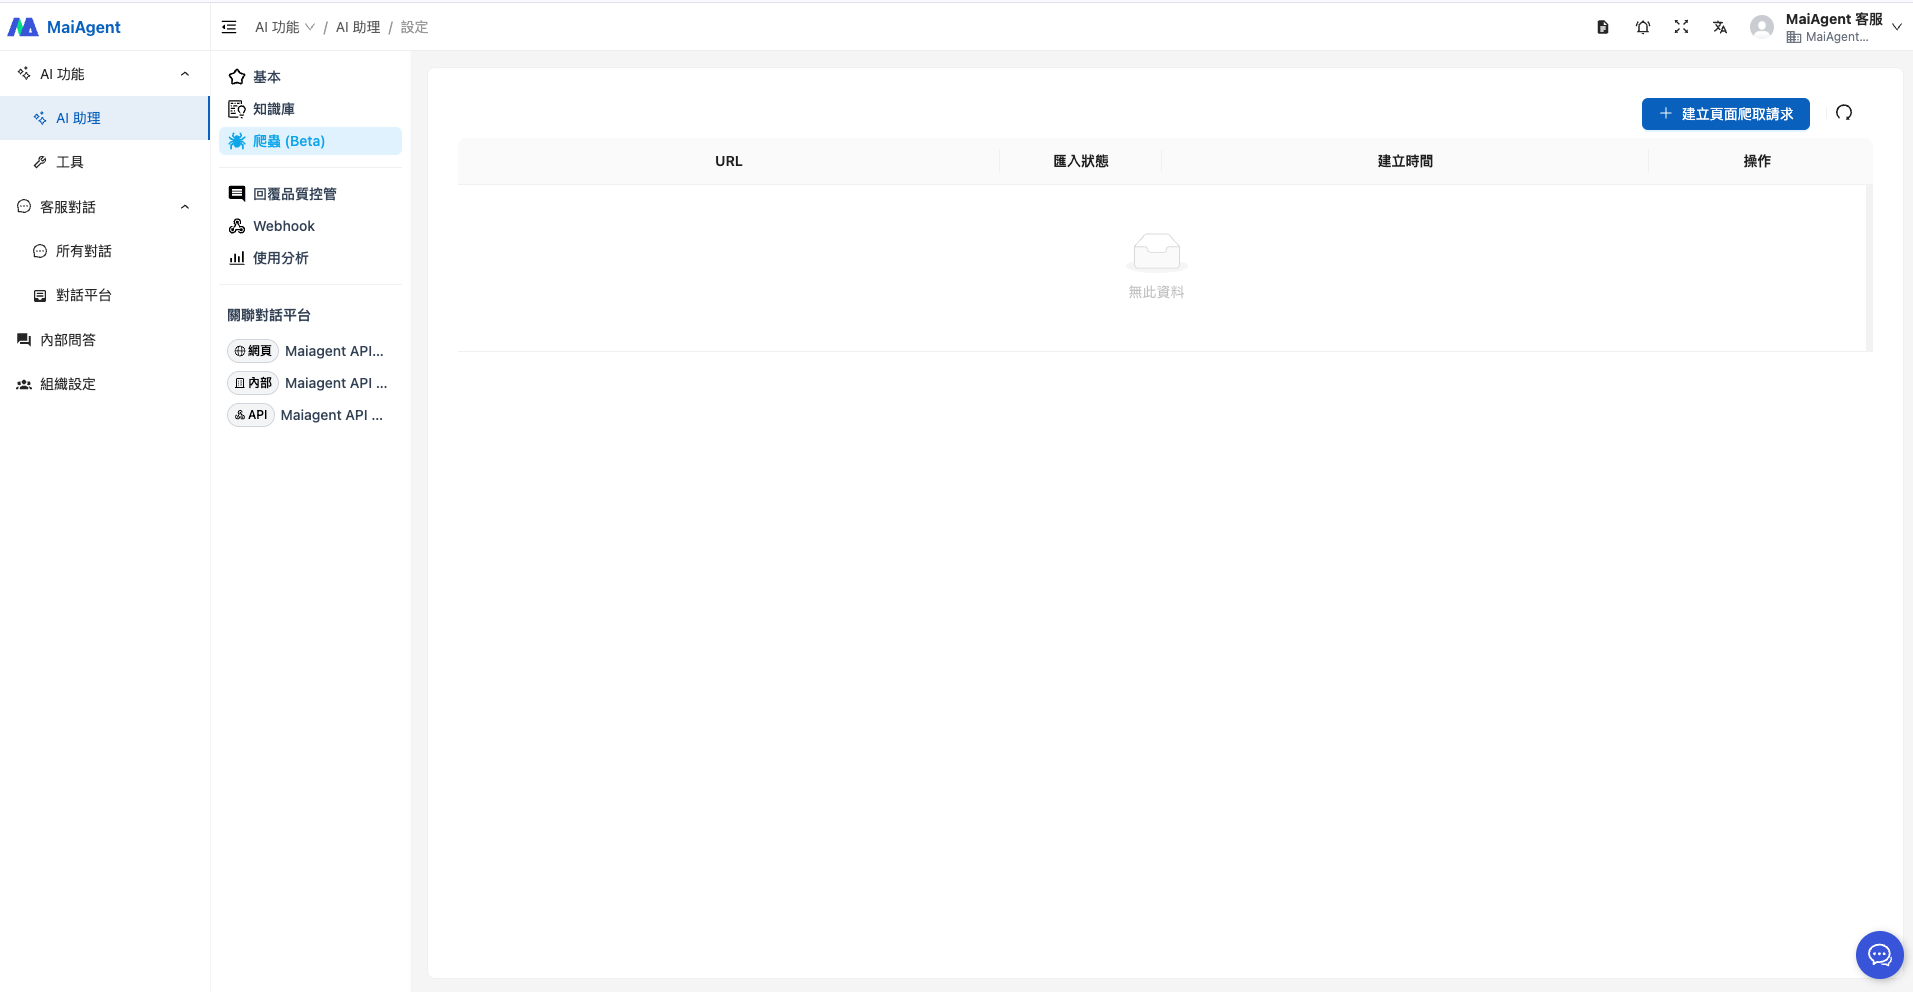1913x992 pixels.
Task: Open the chat support bubble
Action: point(1879,955)
